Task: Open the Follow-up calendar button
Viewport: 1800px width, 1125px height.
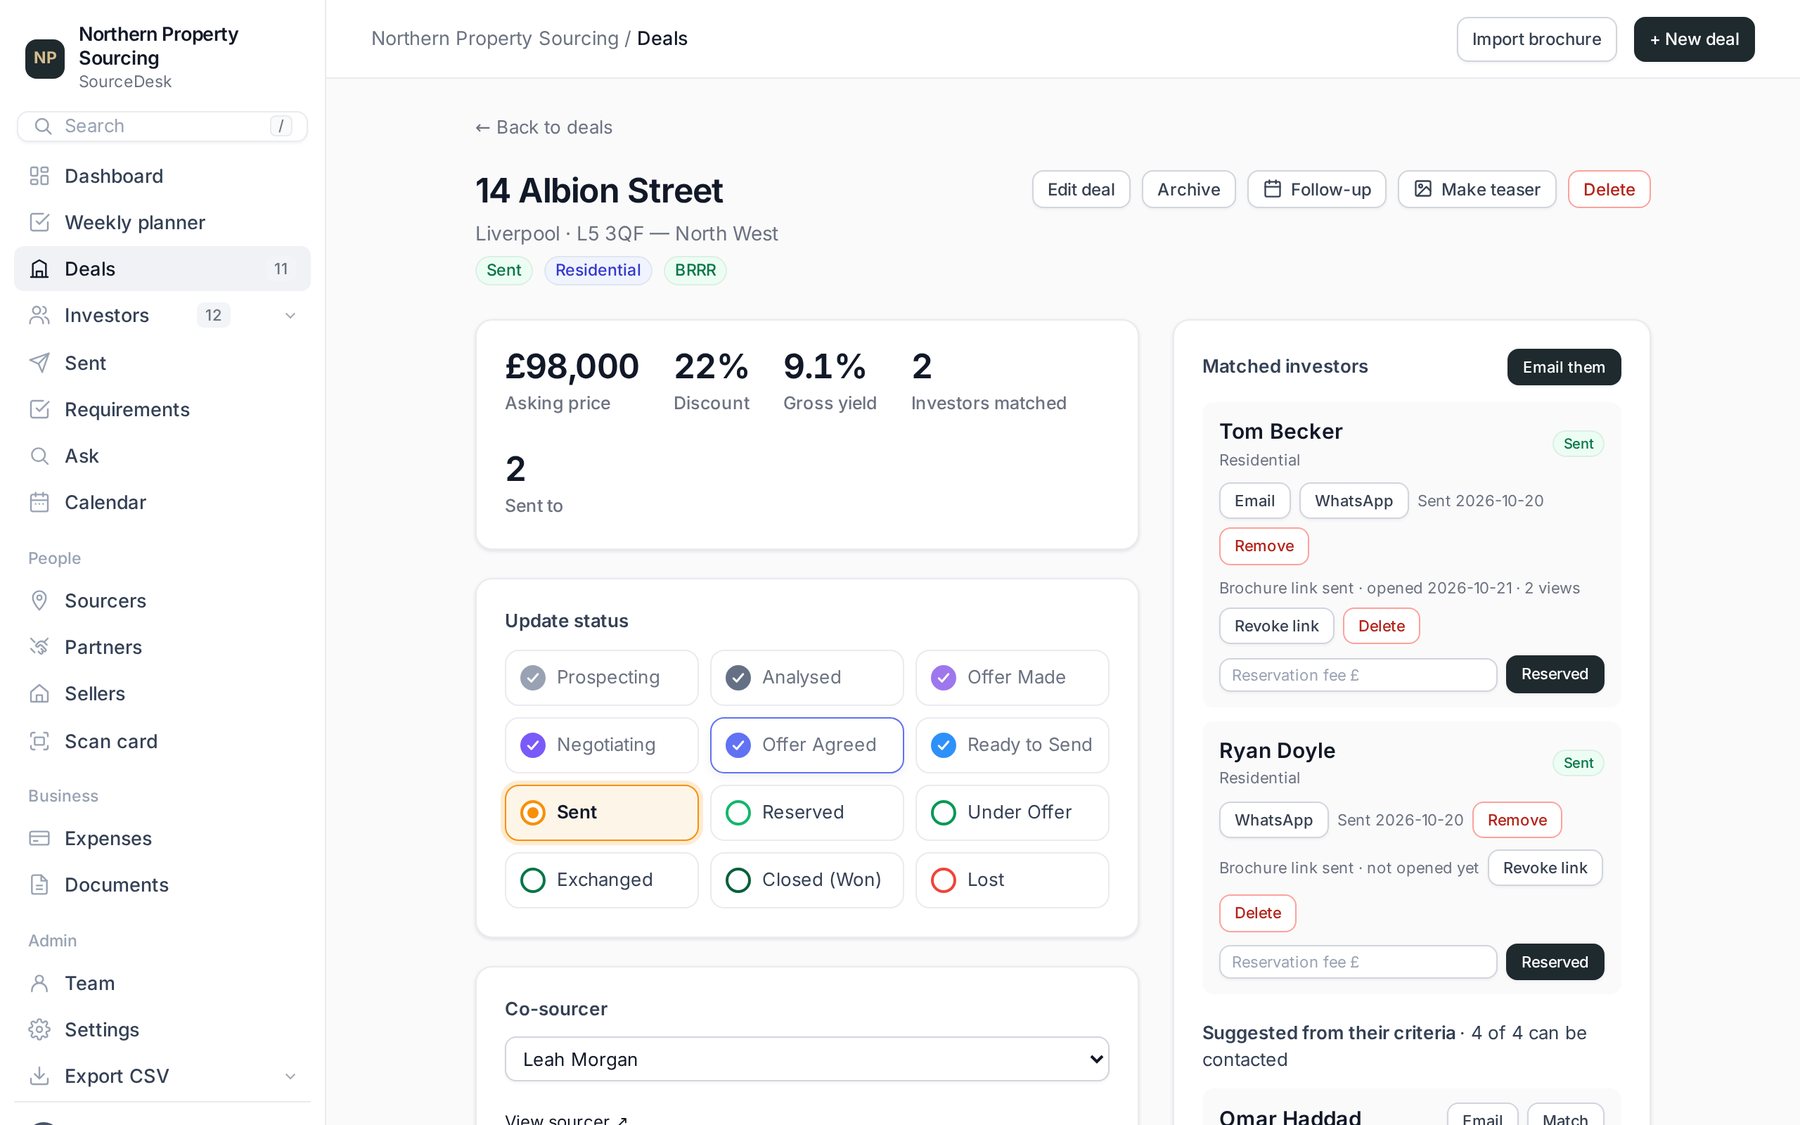Action: point(1317,189)
